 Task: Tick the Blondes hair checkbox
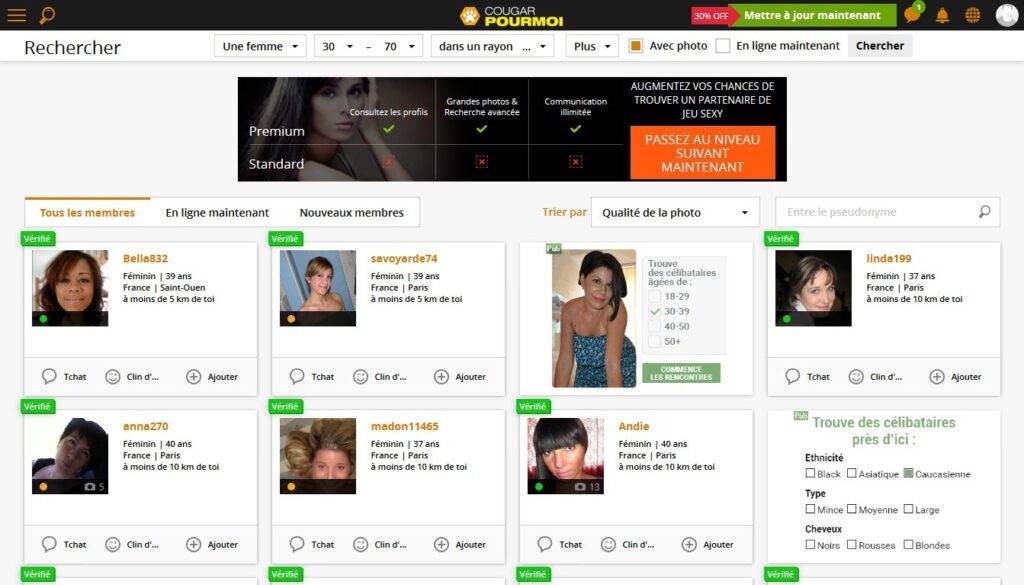[x=908, y=545]
